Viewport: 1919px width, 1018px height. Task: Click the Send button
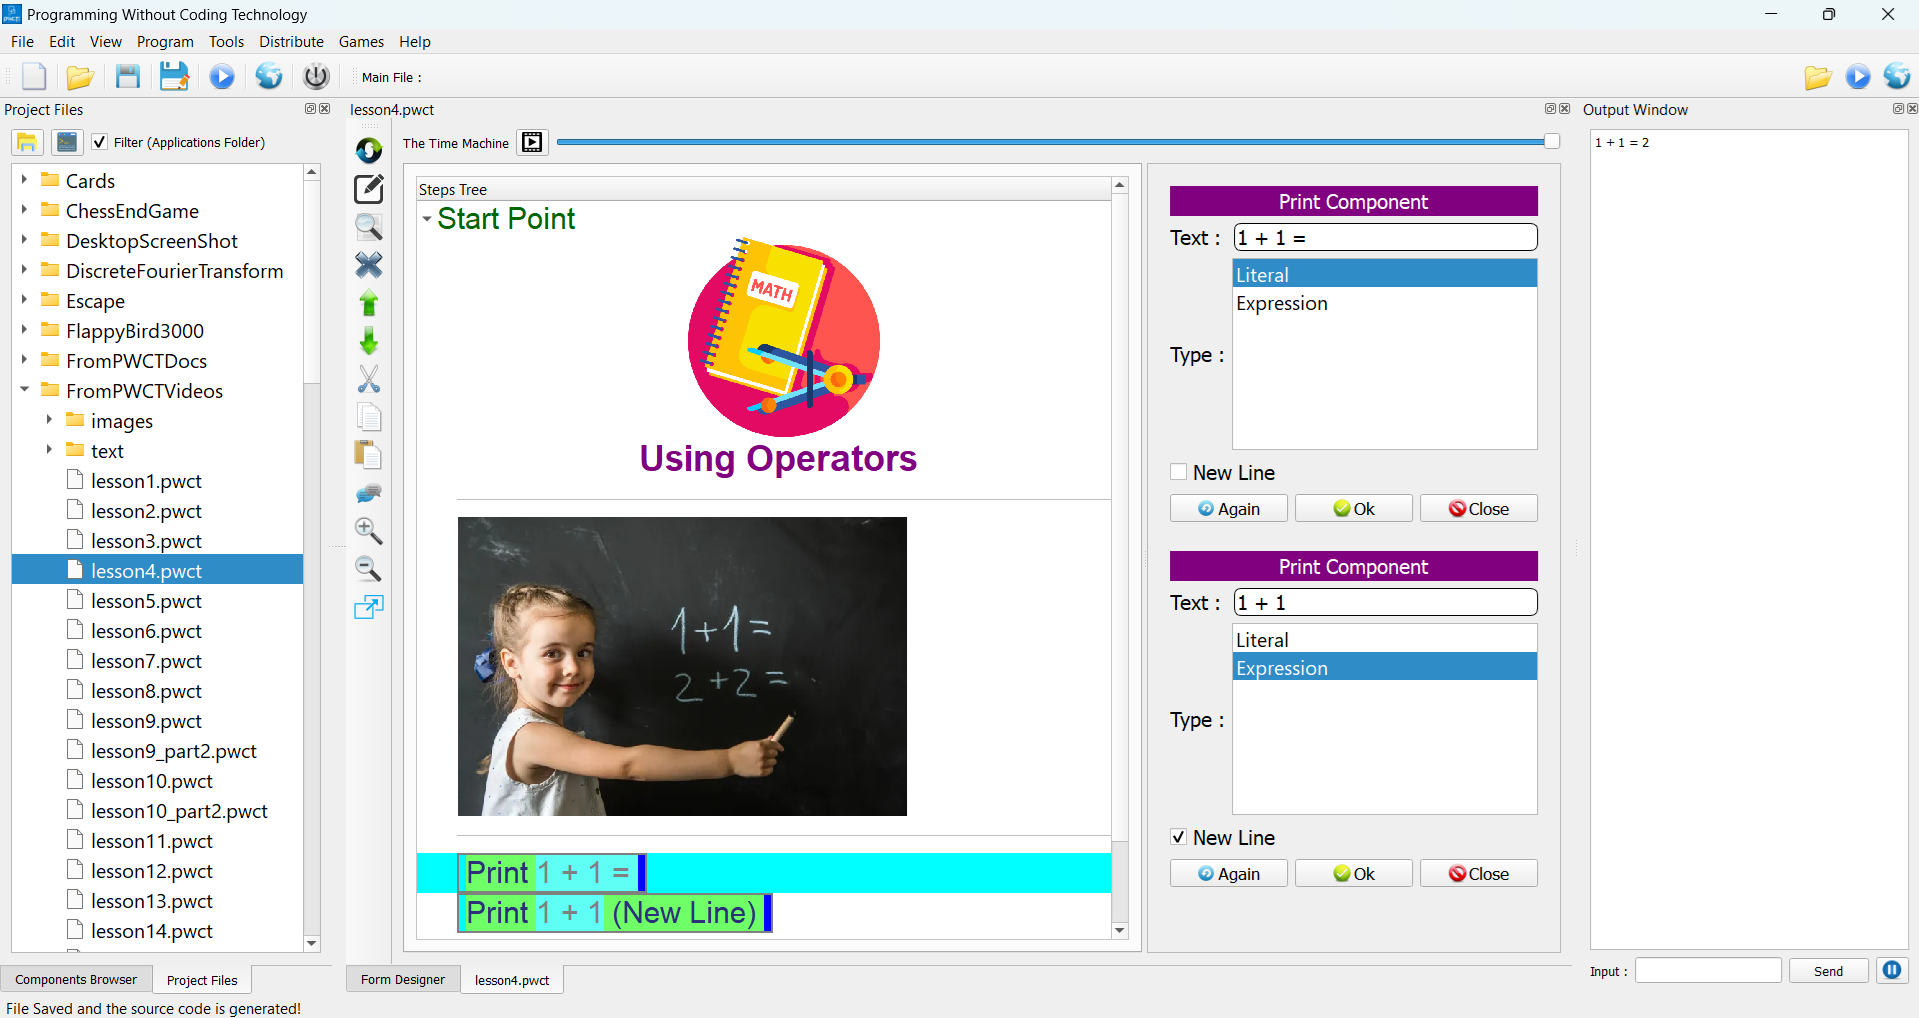1828,971
